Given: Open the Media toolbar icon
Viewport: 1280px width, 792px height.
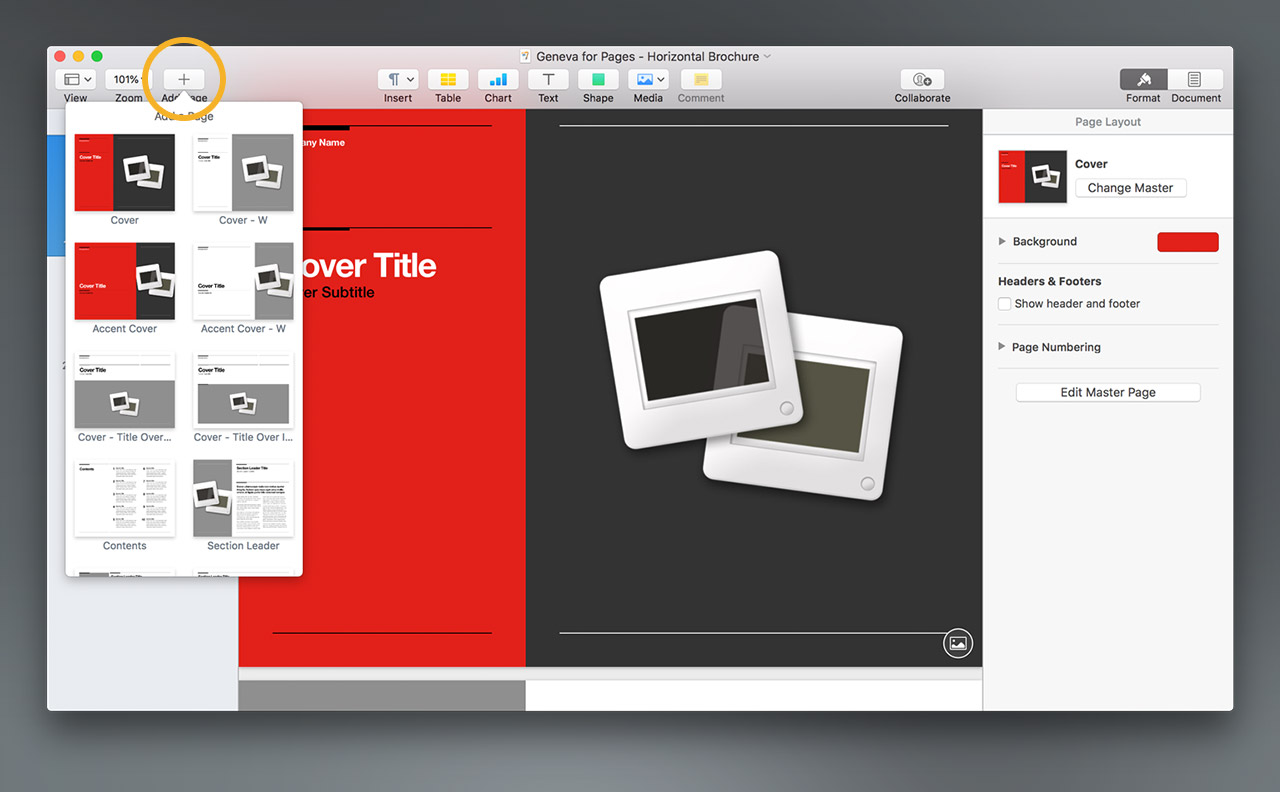Looking at the screenshot, I should 648,79.
